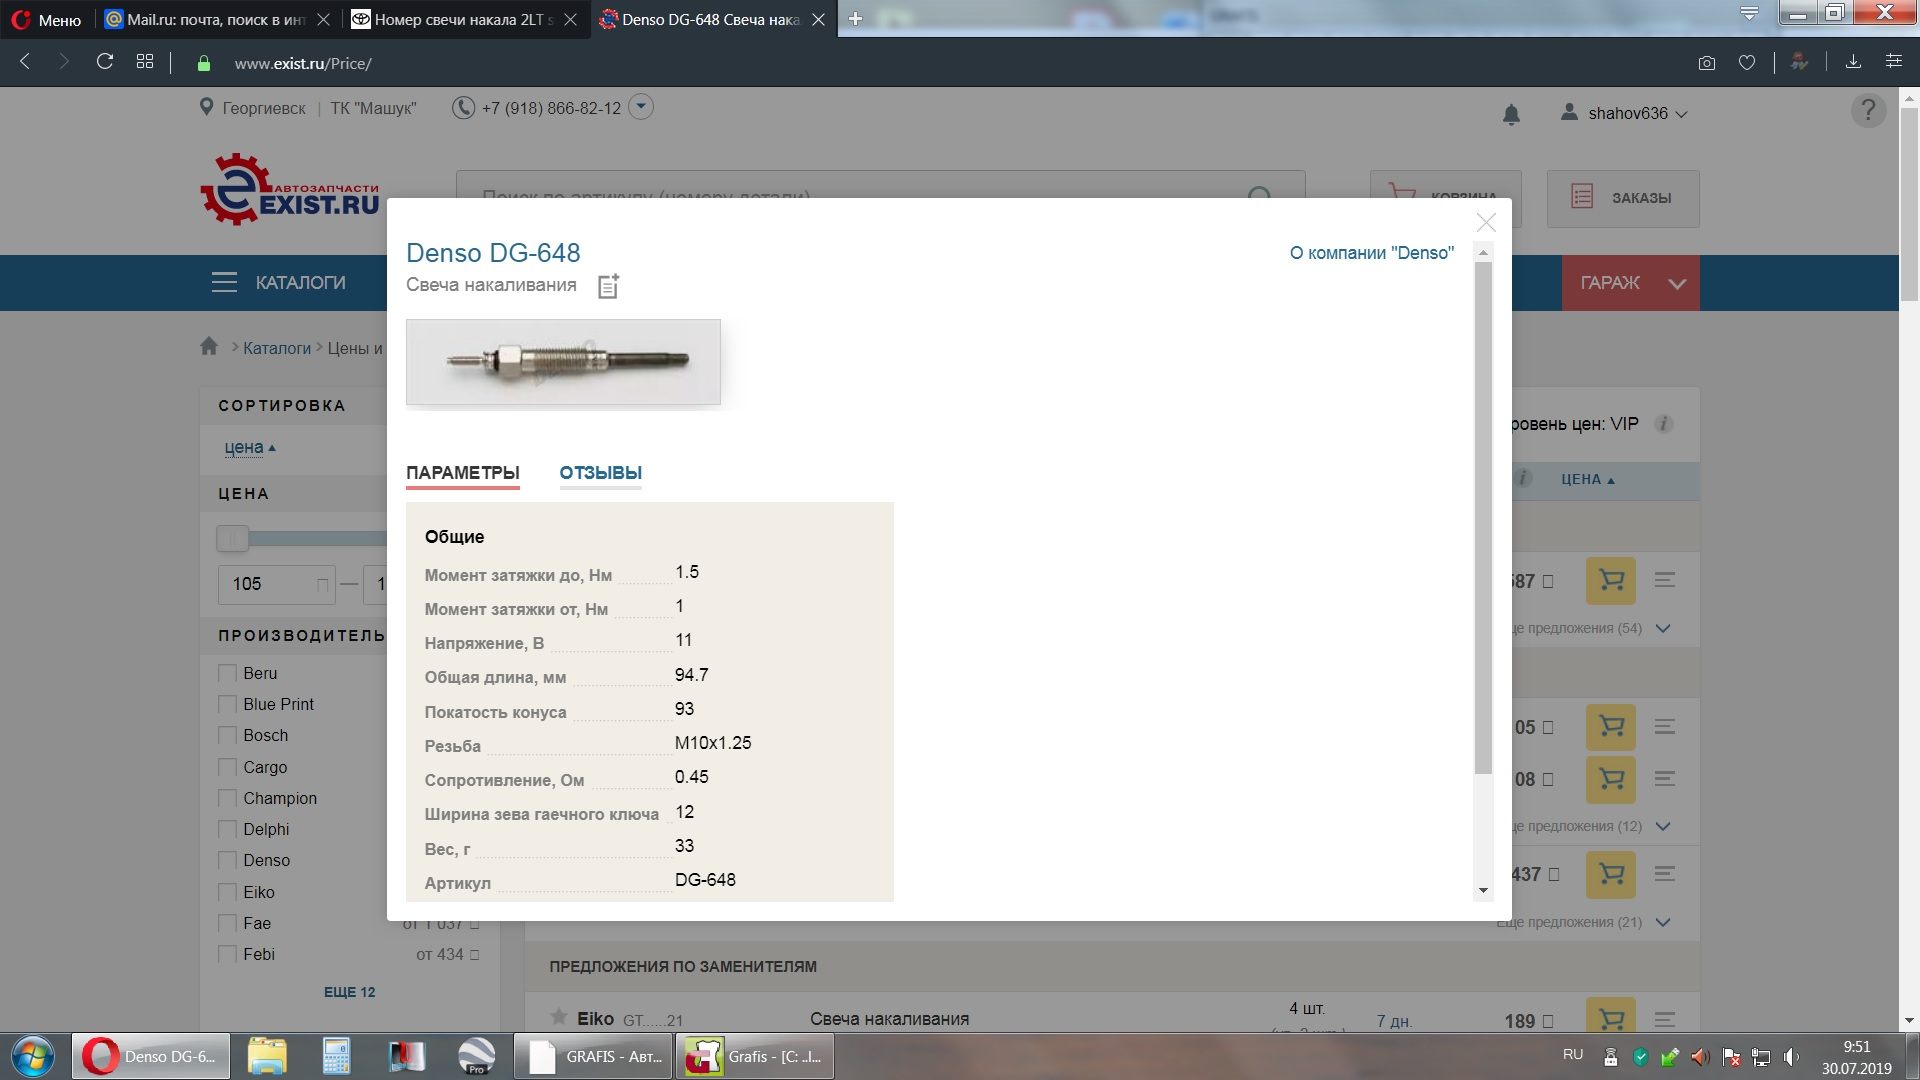Click the popup scrollbar down arrow
This screenshot has height=1080, width=1920.
pos(1483,890)
